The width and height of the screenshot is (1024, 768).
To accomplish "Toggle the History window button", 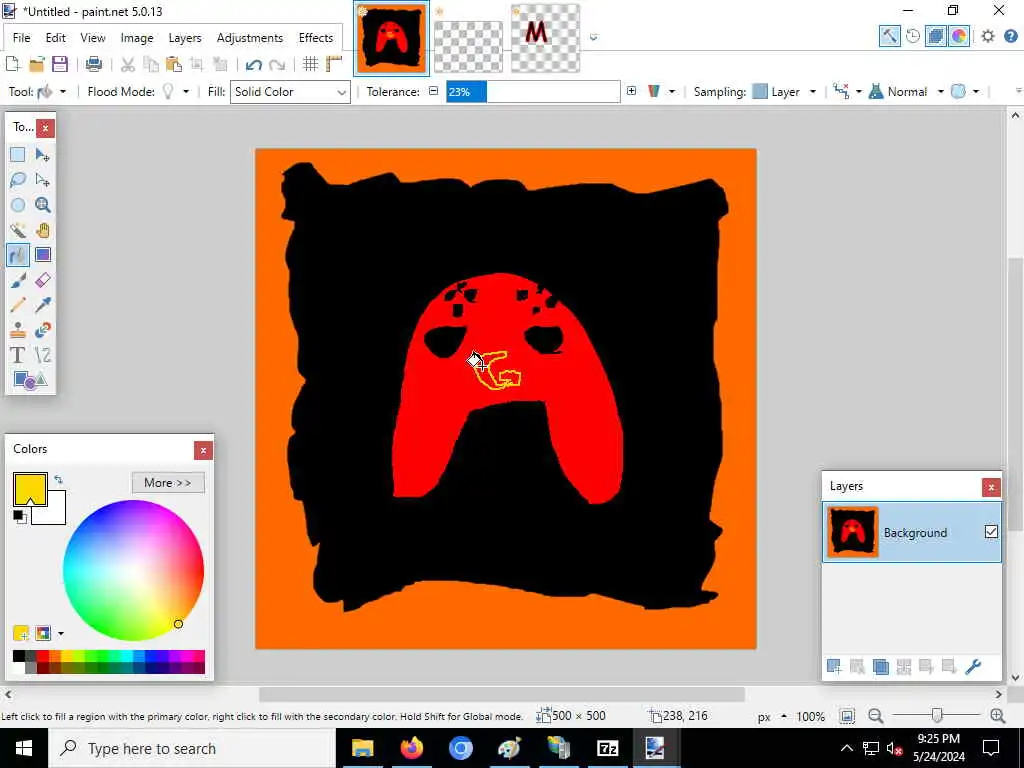I will 913,36.
